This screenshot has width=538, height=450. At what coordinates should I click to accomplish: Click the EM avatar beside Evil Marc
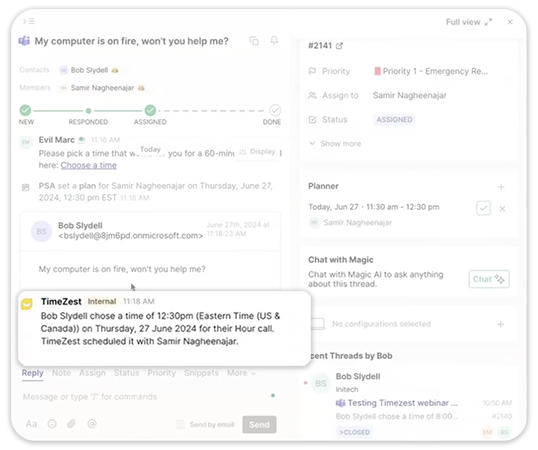point(25,142)
